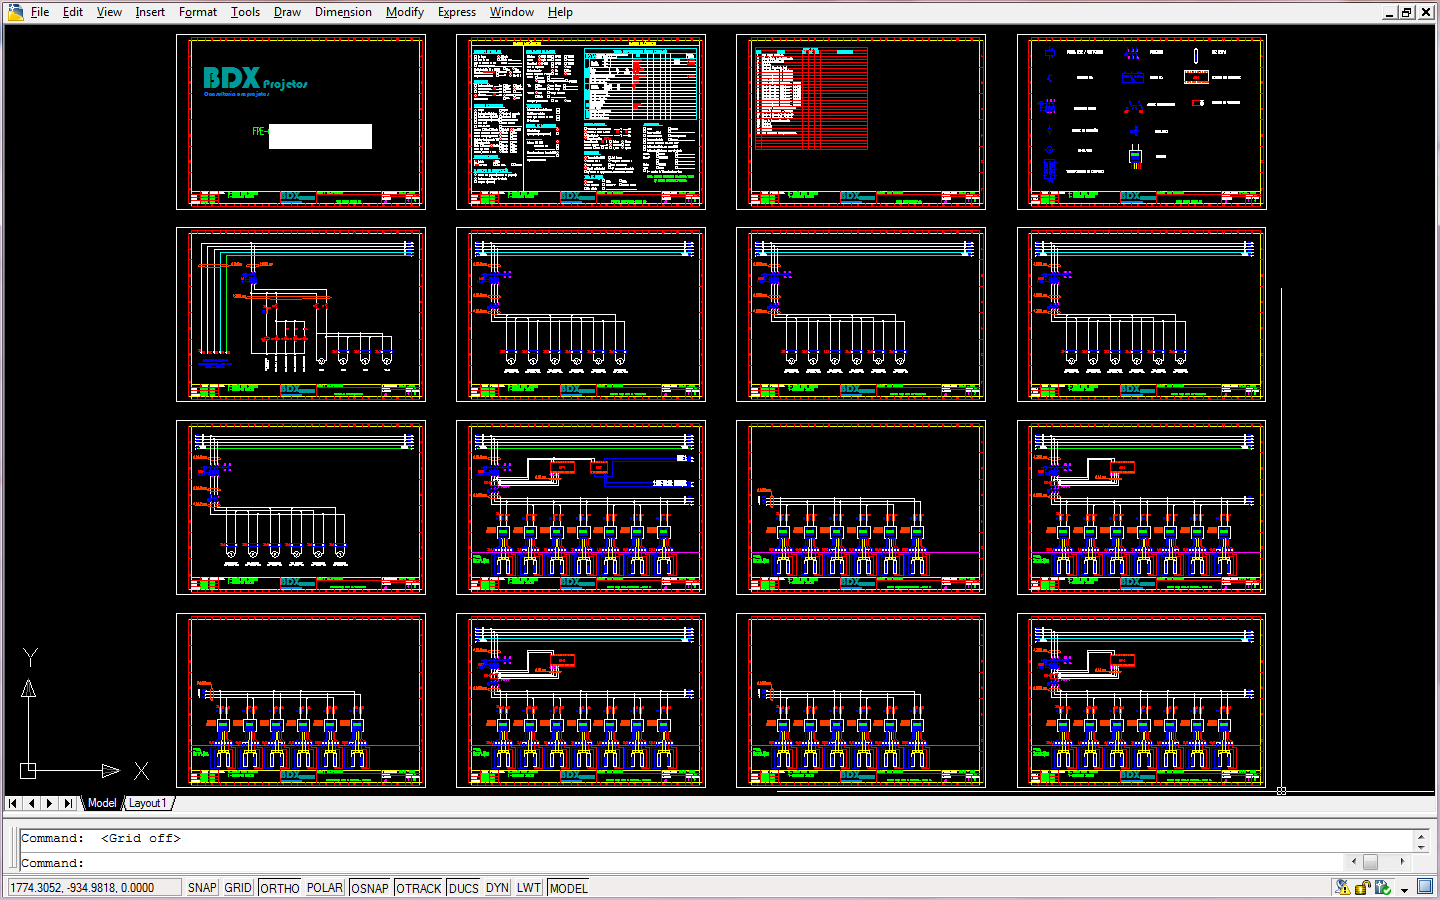Click the CAD standards status icon

point(1382,887)
